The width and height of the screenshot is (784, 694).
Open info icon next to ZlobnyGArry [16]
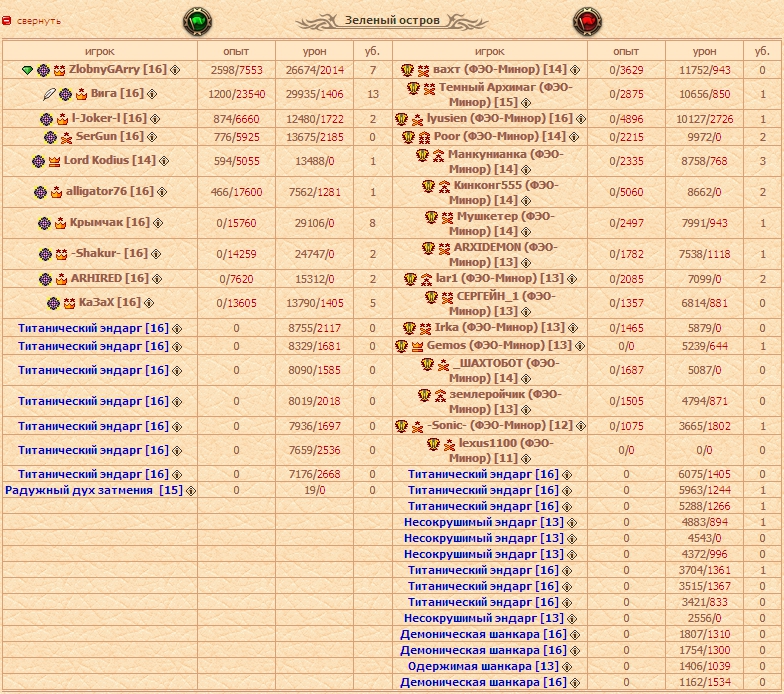click(175, 70)
